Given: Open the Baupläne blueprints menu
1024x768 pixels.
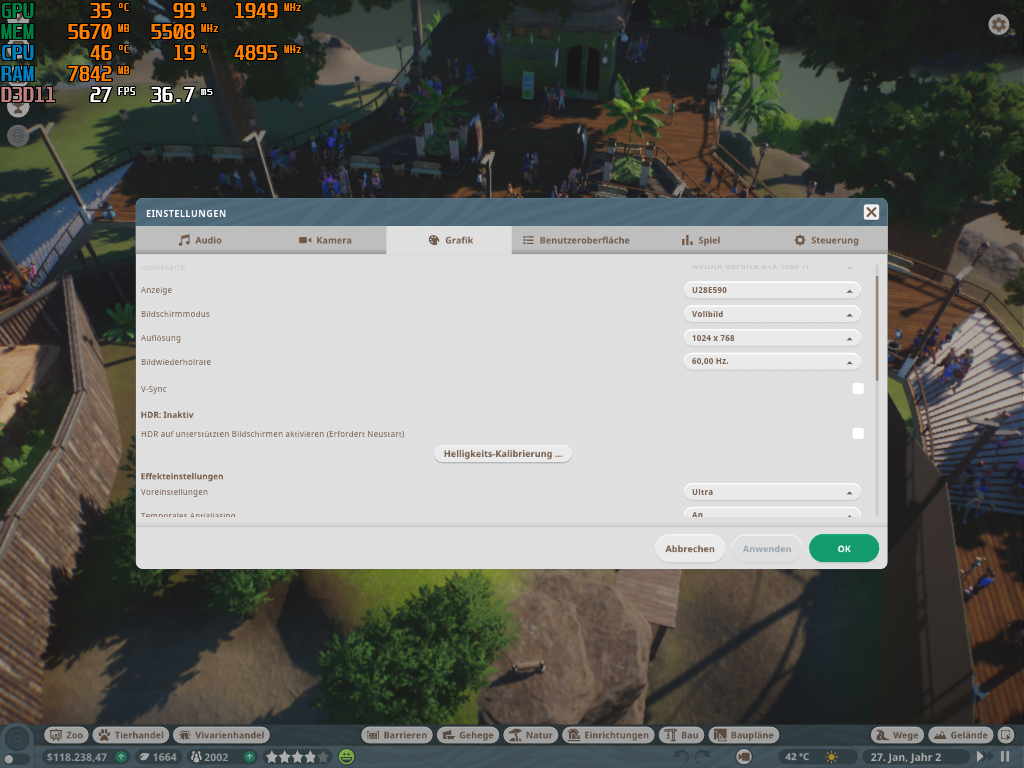Looking at the screenshot, I should [x=744, y=735].
